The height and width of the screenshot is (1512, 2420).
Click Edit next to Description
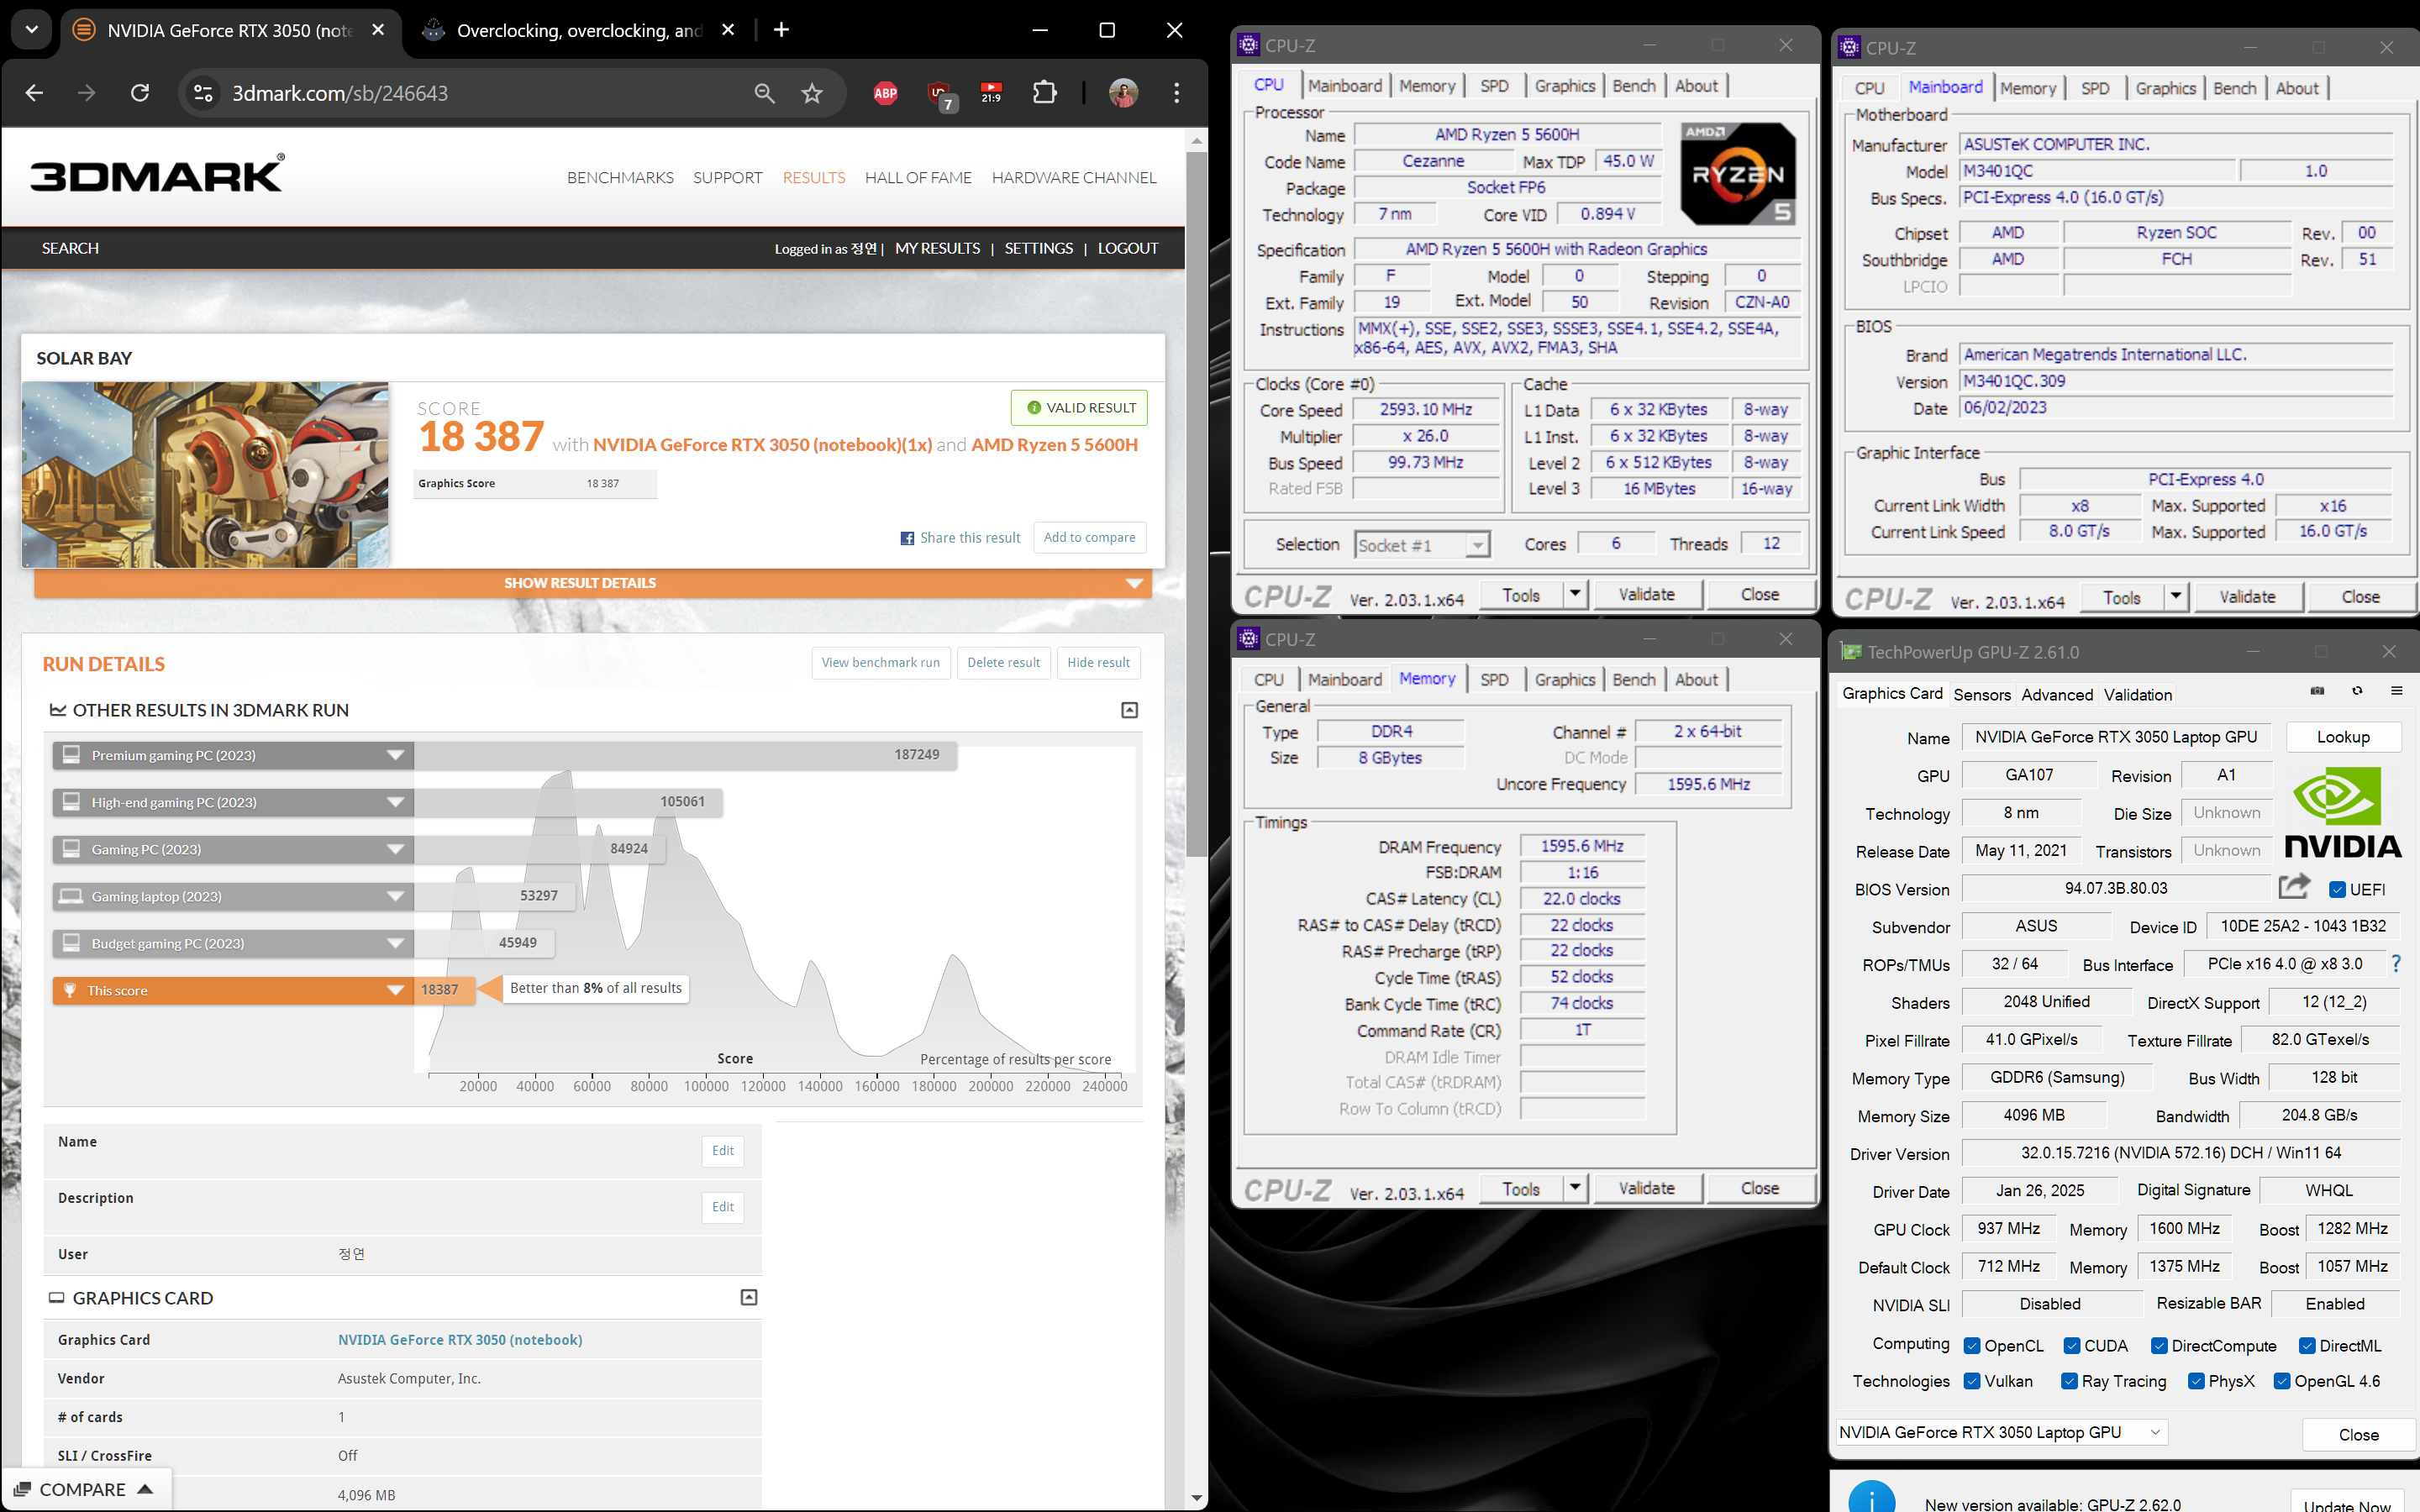723,1207
